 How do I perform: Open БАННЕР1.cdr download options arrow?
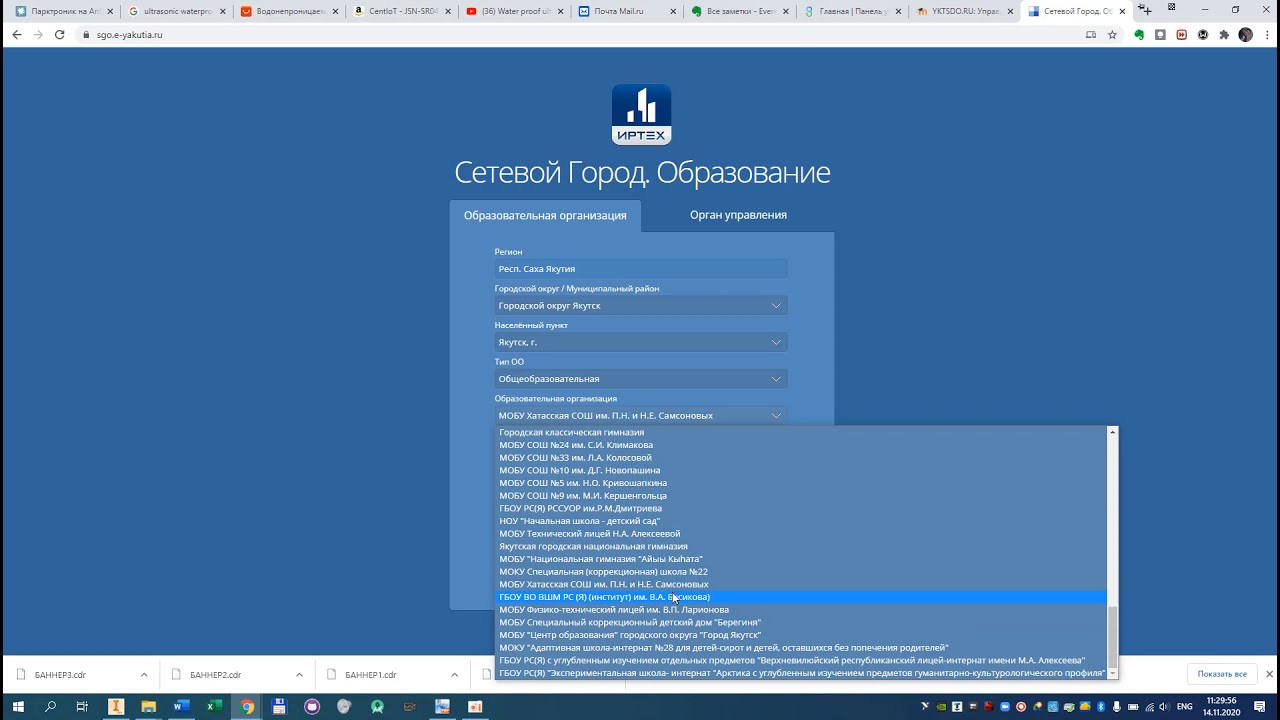pyautogui.click(x=455, y=675)
